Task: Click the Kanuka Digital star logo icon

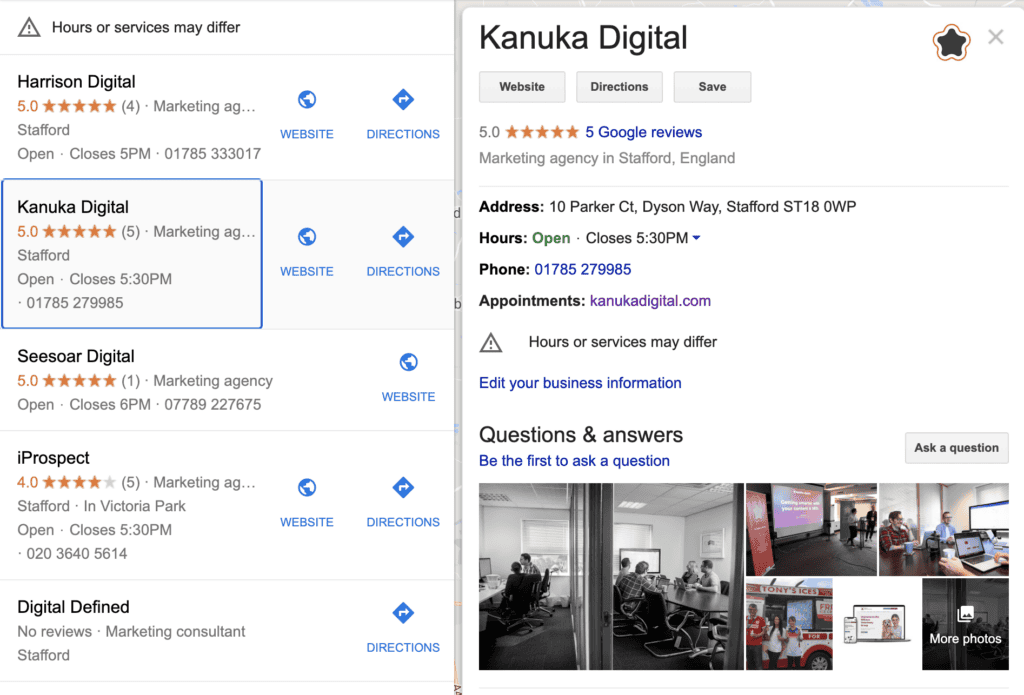Action: [x=952, y=42]
